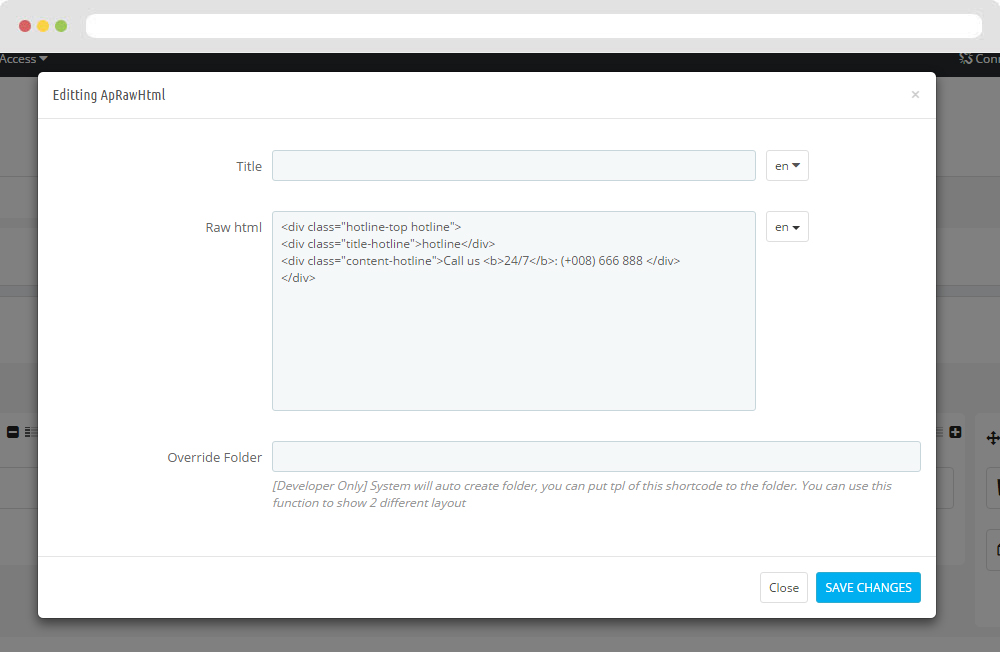Click the list rows icon beside minus
The width and height of the screenshot is (1000, 652).
30,432
